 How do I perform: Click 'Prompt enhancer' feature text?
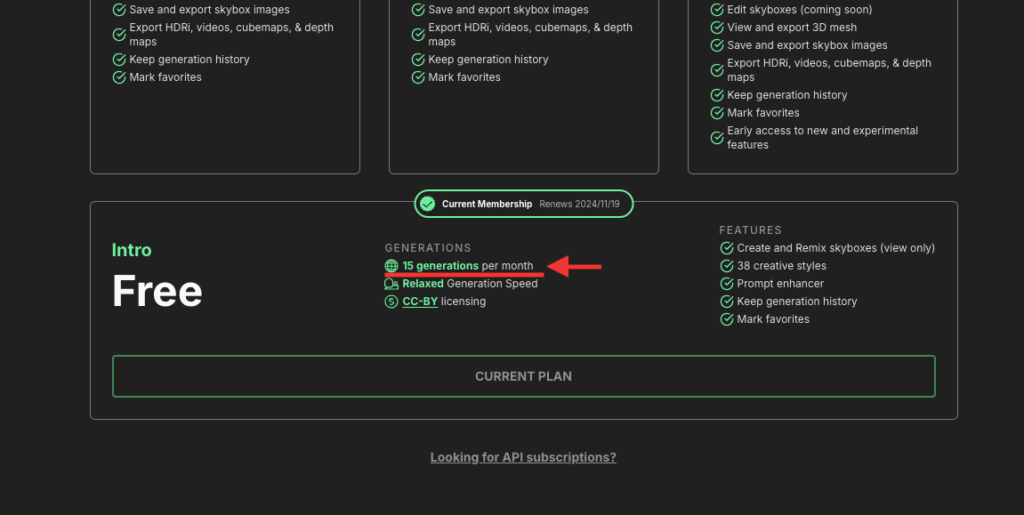click(780, 284)
